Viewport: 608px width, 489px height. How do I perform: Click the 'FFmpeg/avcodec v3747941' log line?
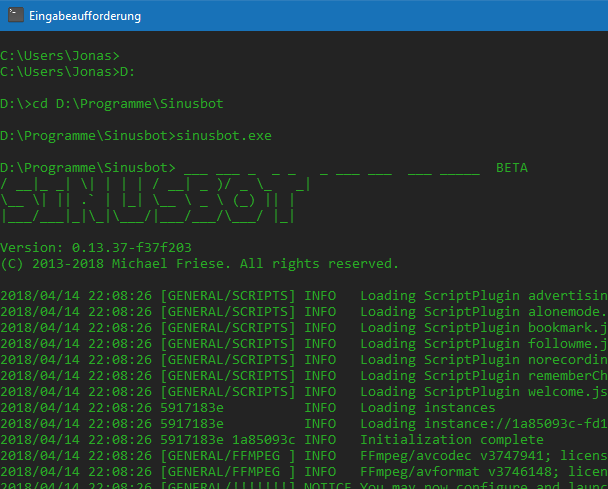point(304,456)
